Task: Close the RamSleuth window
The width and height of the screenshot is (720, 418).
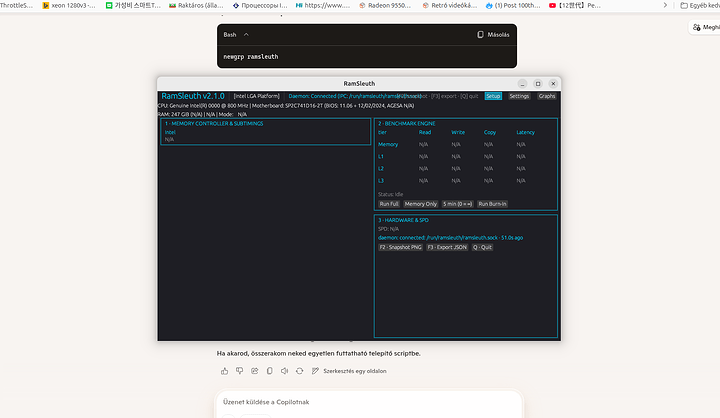Action: [553, 84]
